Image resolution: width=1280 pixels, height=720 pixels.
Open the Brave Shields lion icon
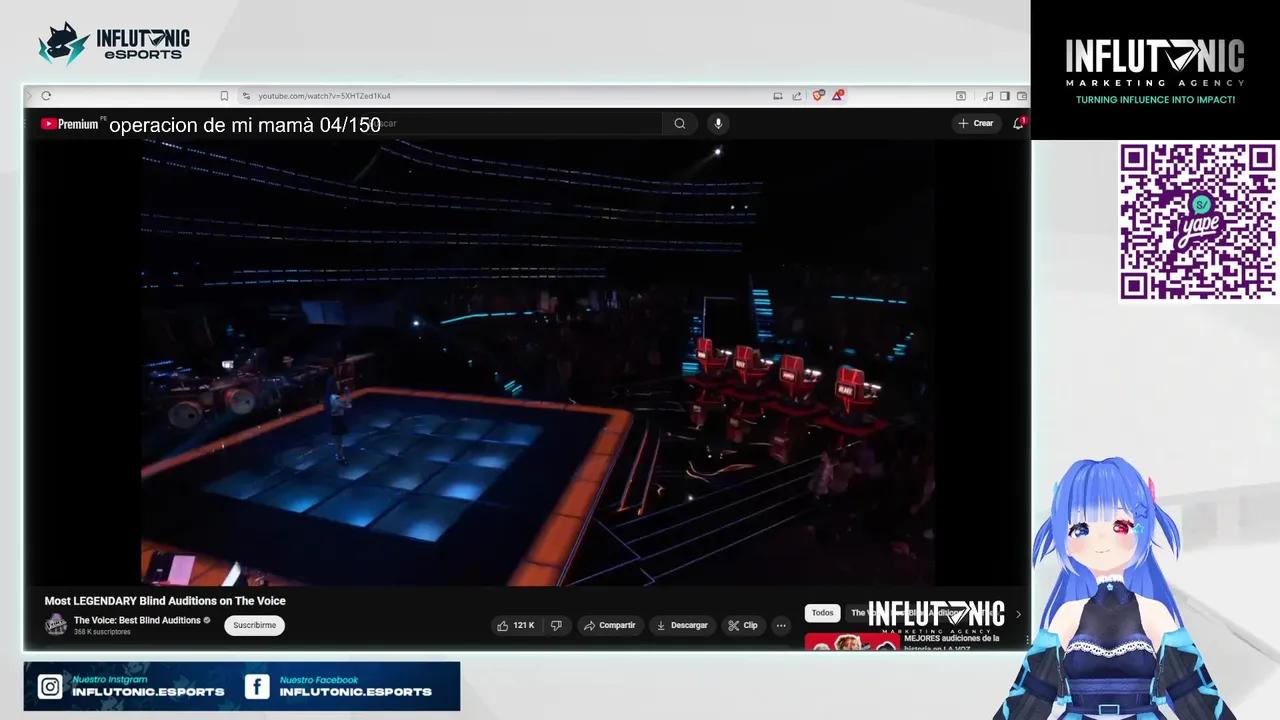click(818, 96)
